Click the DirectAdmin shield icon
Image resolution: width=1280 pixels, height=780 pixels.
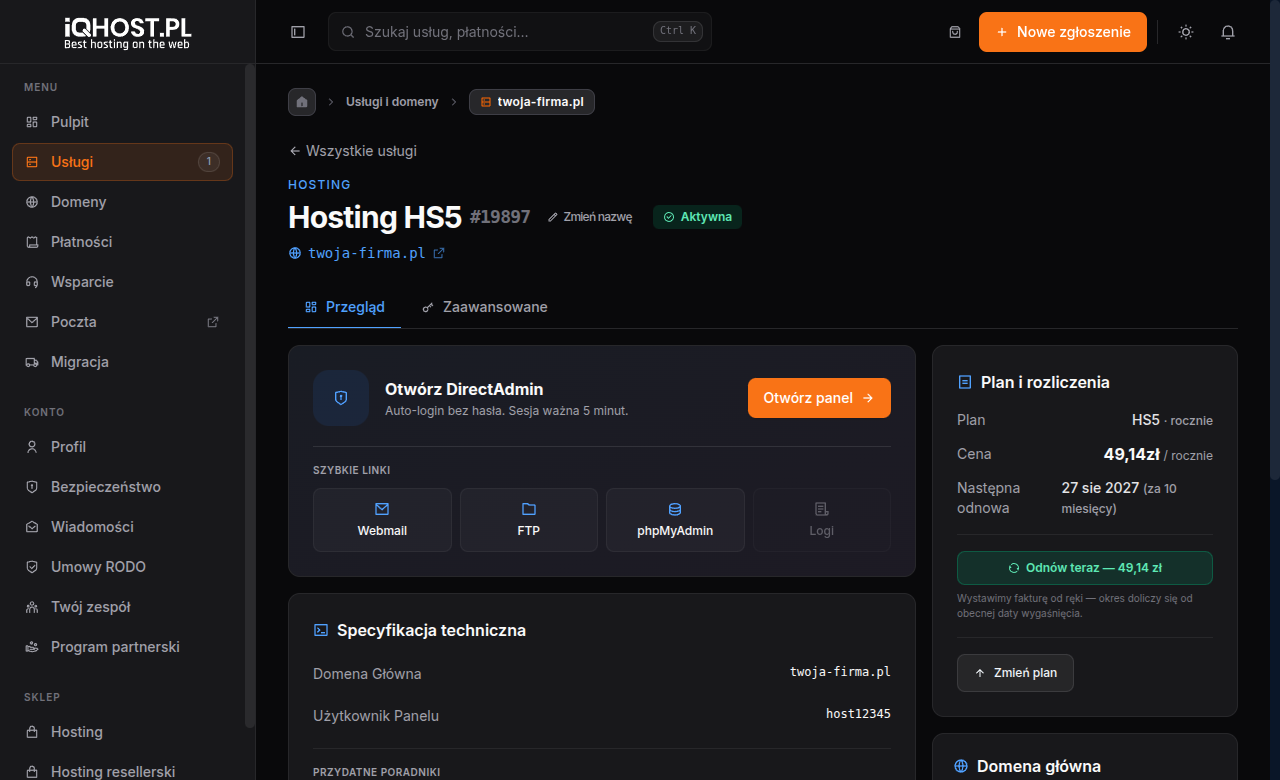pos(341,398)
